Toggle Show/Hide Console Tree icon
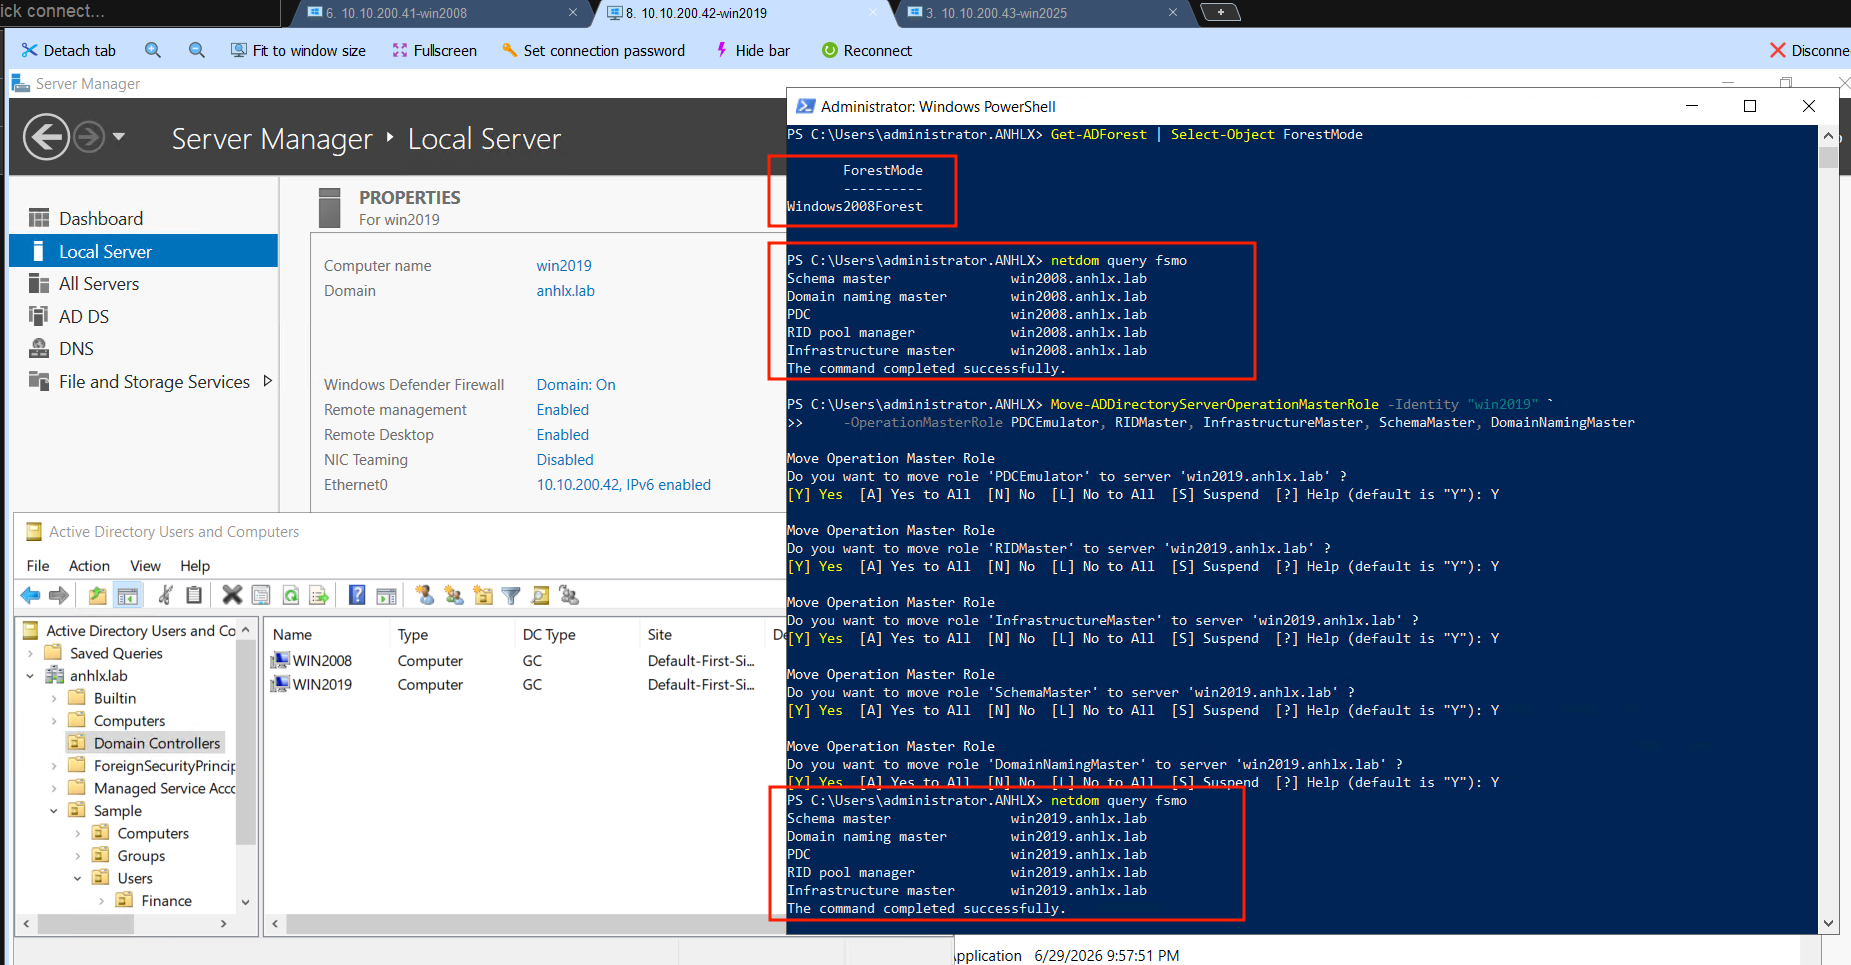This screenshot has height=965, width=1851. 128,596
